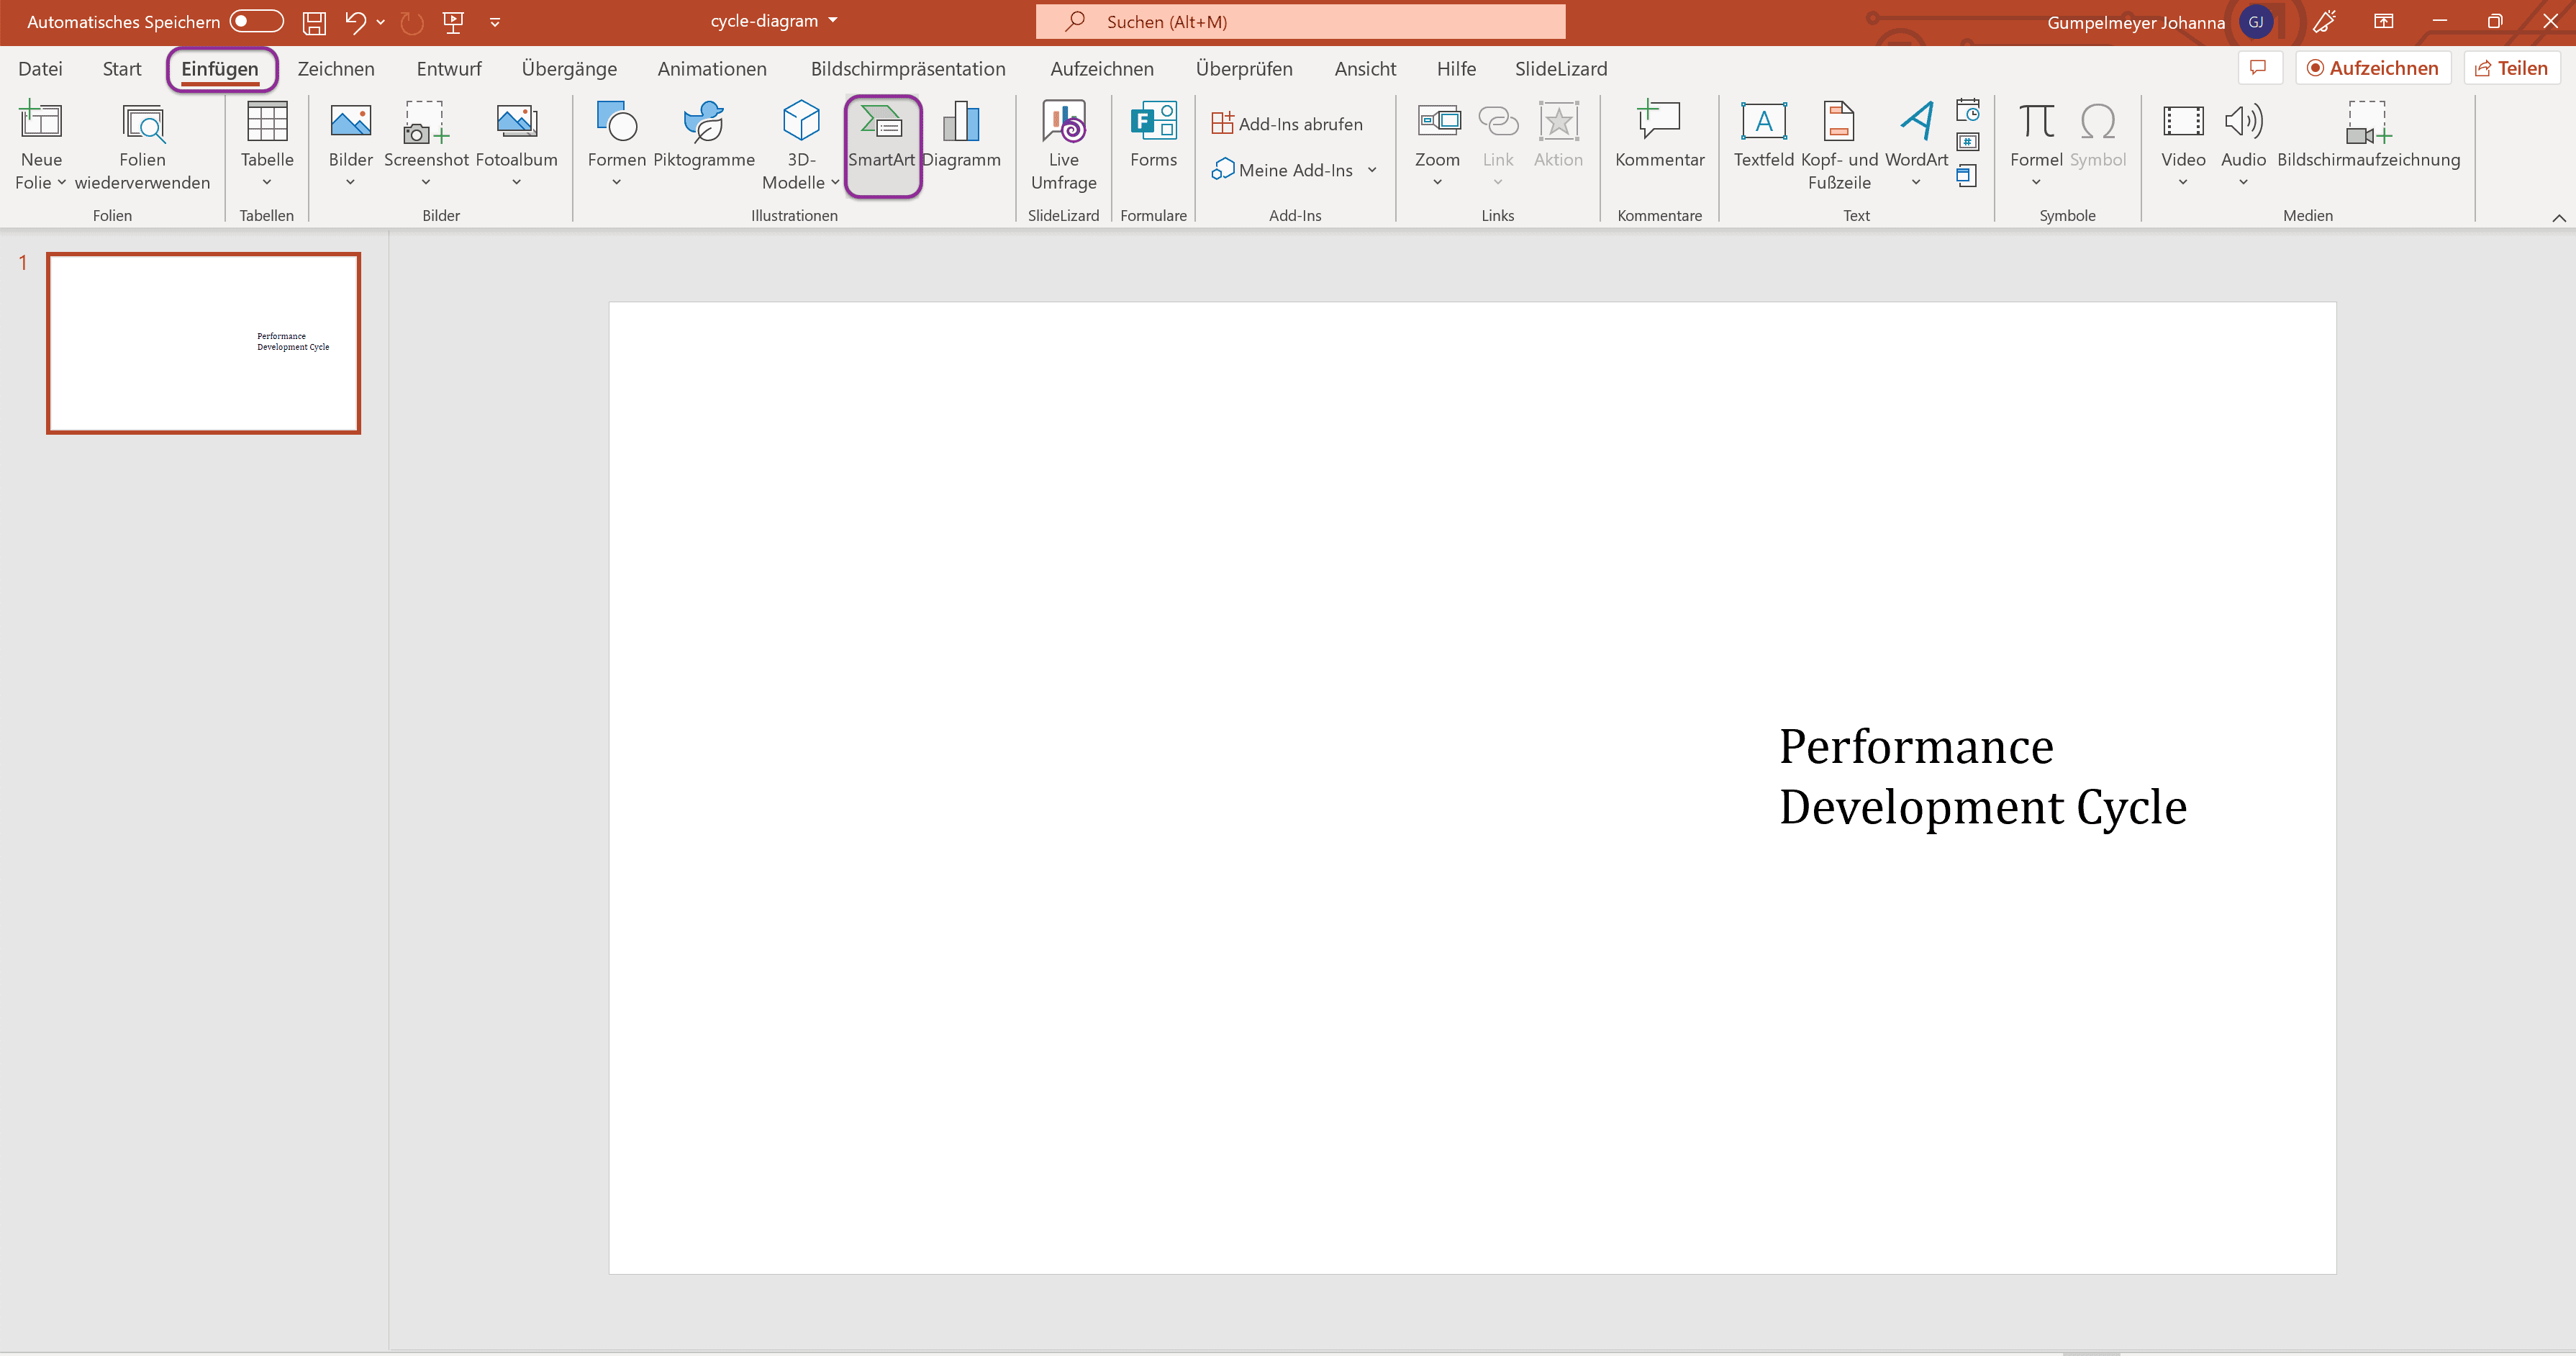
Task: Switch to the Entwurf tab
Action: tap(448, 69)
